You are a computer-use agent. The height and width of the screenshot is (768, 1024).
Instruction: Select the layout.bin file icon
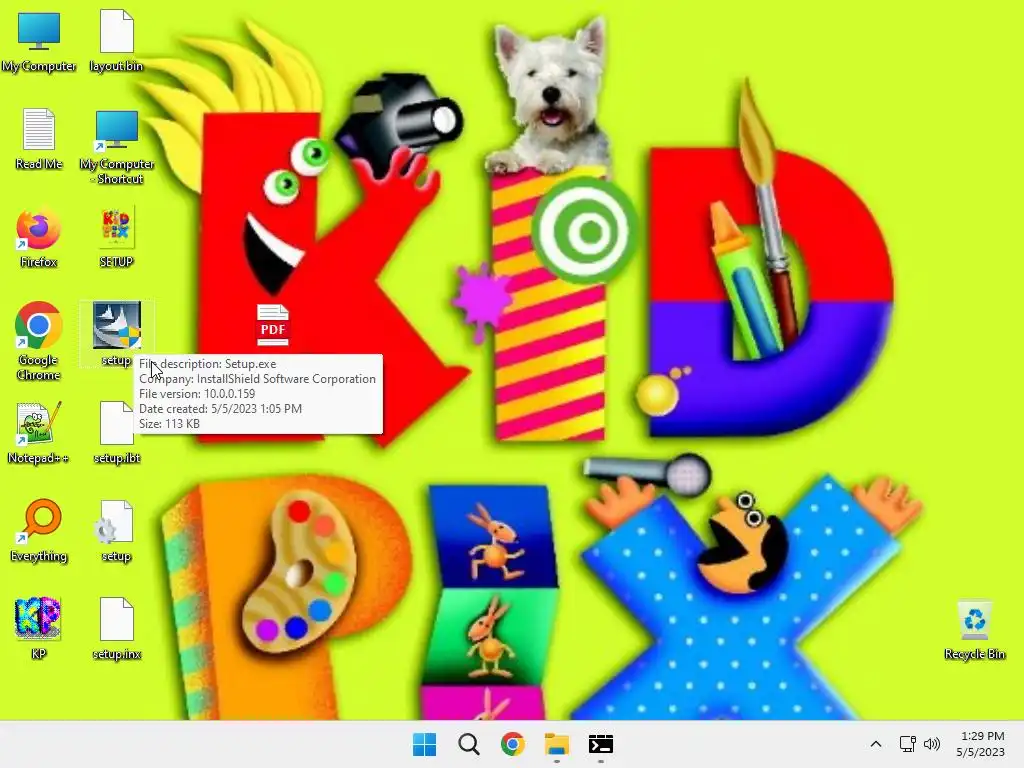tap(116, 40)
